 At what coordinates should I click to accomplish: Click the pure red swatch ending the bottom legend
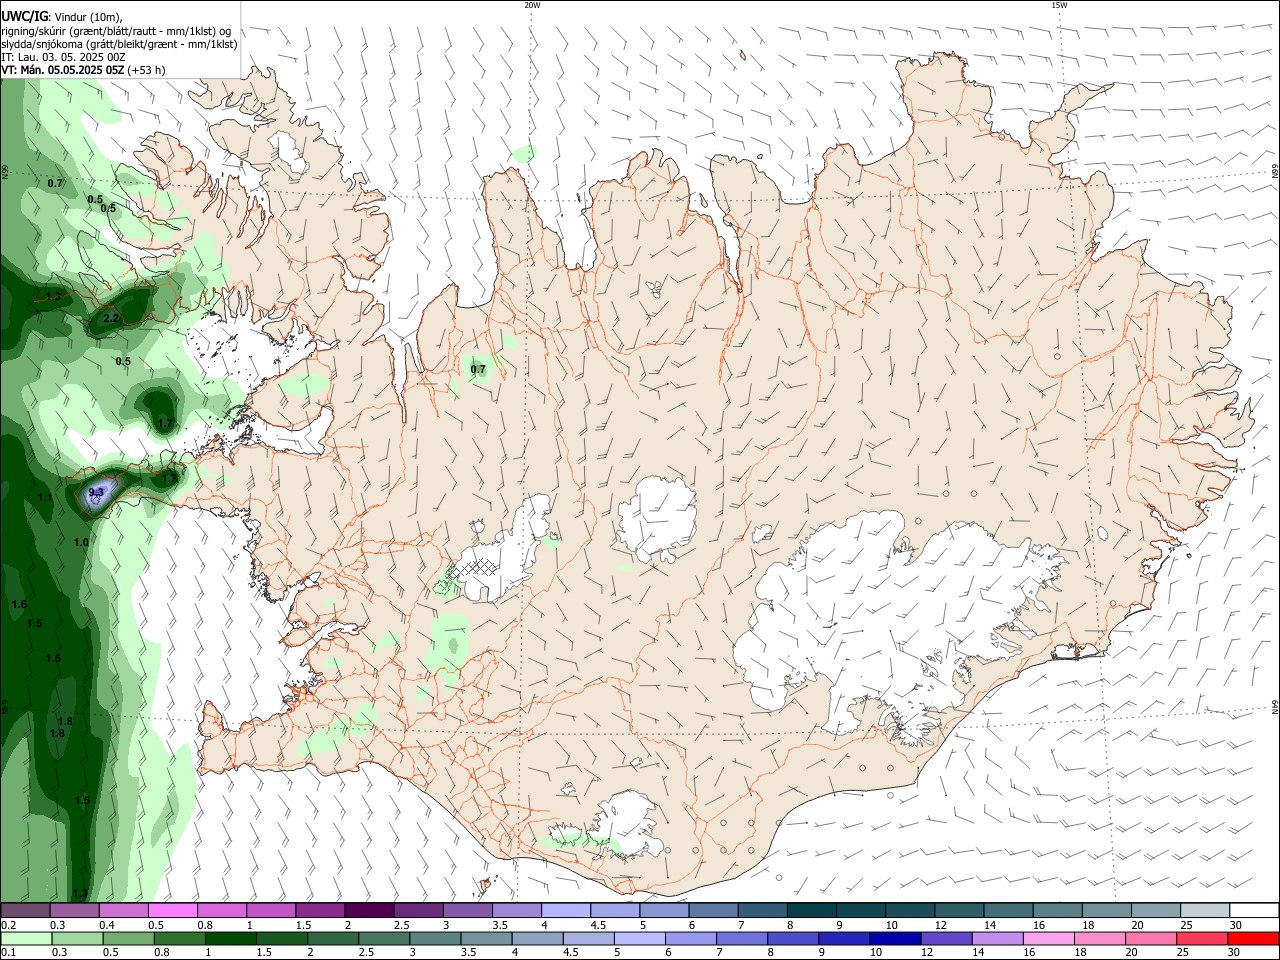click(1252, 939)
